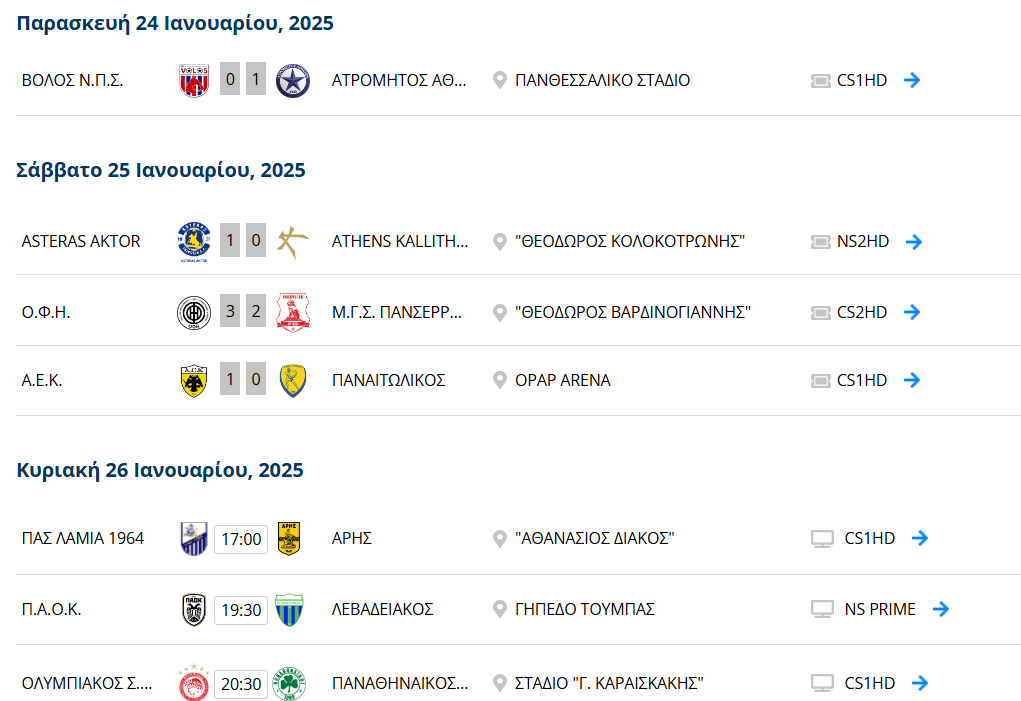Click the Atromitos star crest logo
Screen dimensions: 1021x701
(x=292, y=81)
